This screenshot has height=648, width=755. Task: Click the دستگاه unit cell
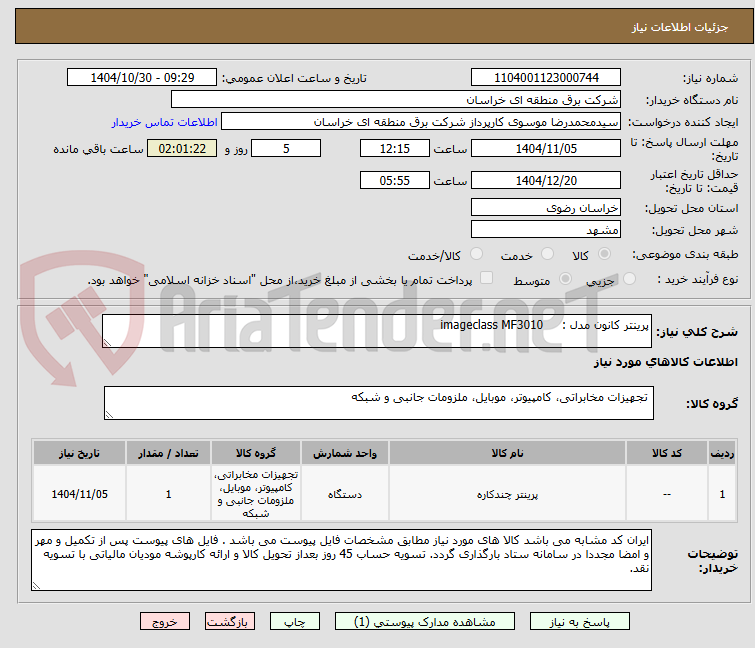pyautogui.click(x=345, y=494)
